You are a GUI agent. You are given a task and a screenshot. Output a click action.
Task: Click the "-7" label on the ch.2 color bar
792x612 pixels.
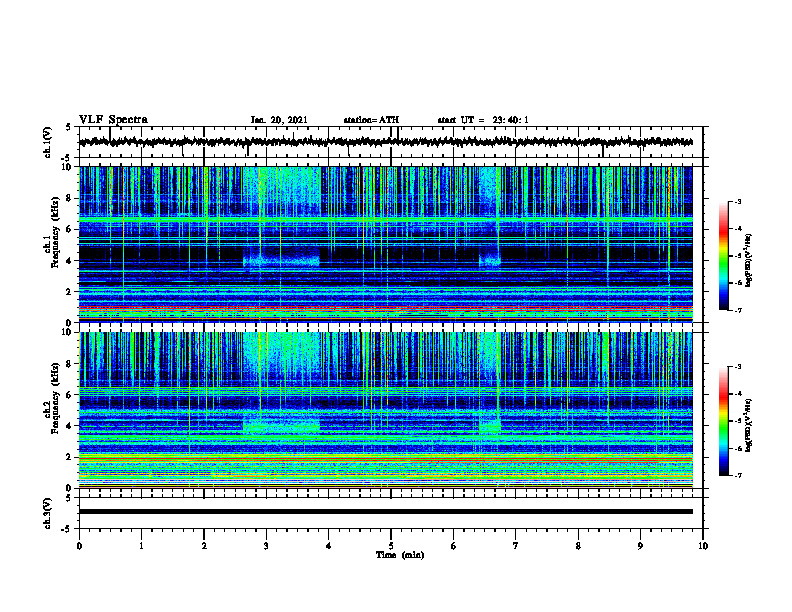click(737, 475)
